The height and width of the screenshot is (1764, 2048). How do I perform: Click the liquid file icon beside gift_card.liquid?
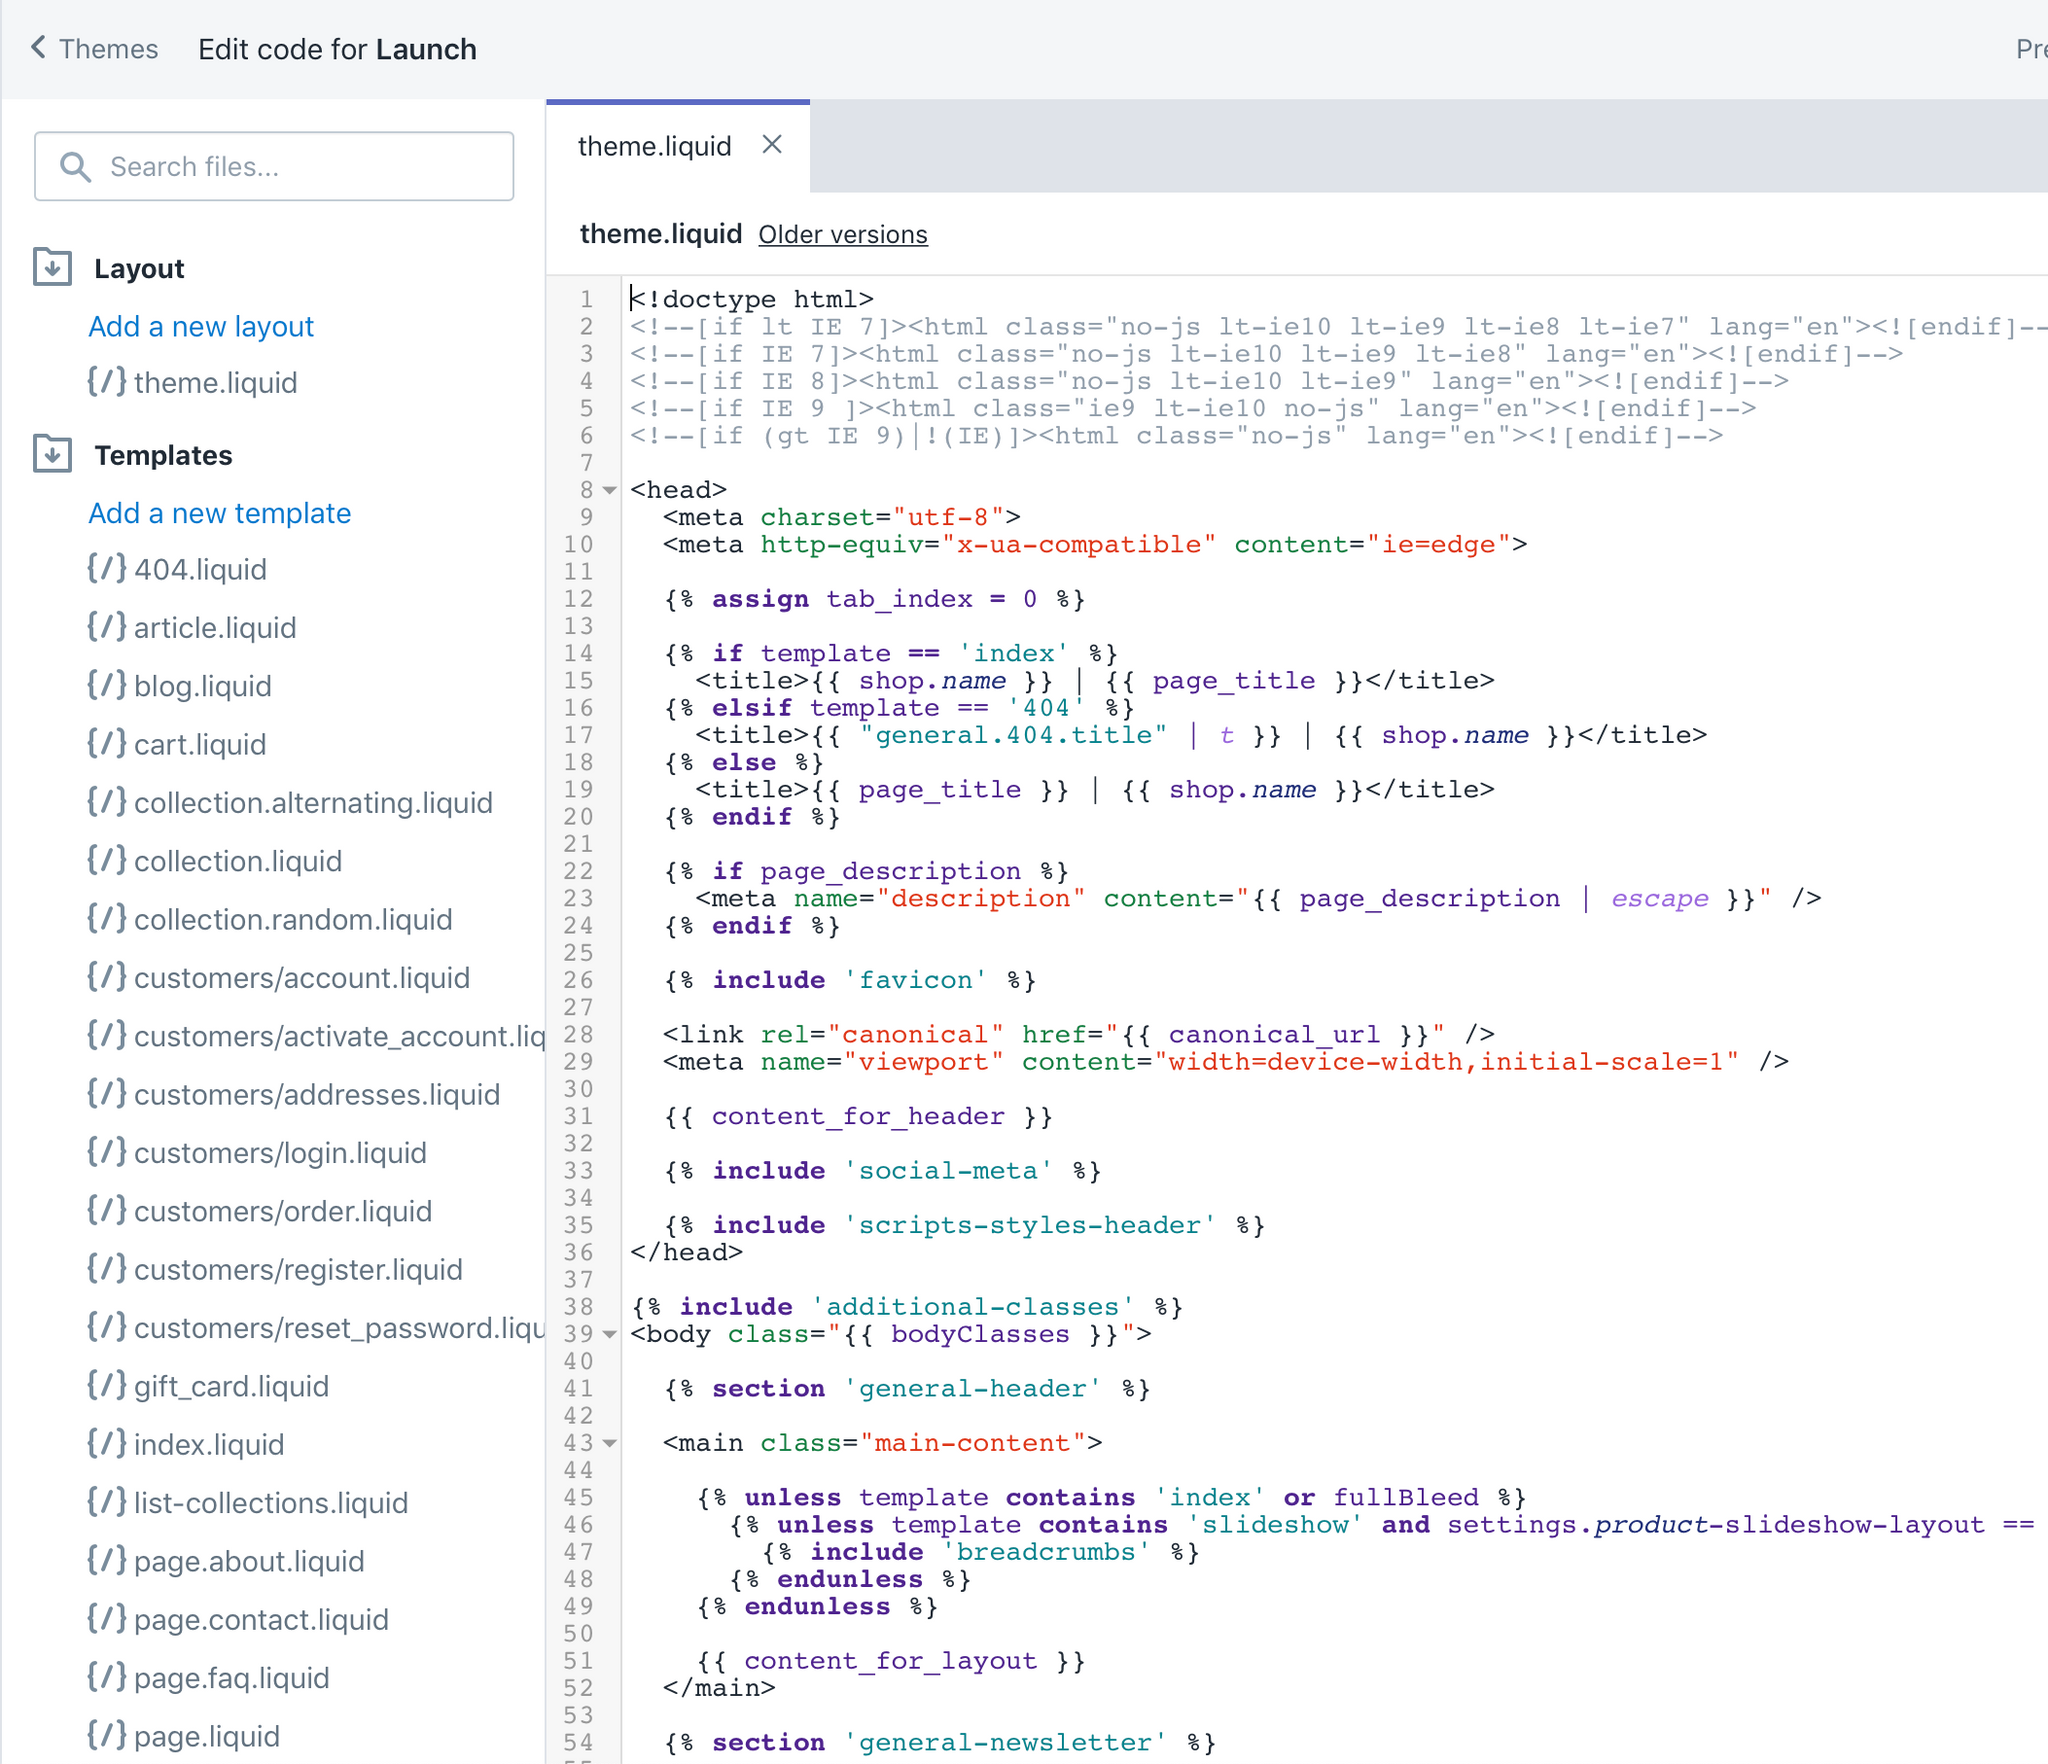[106, 1385]
